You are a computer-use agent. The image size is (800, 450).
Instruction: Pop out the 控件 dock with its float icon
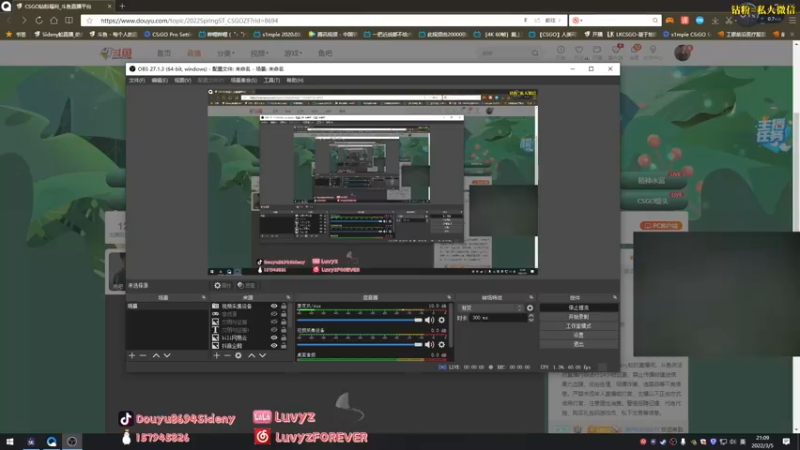pyautogui.click(x=615, y=297)
